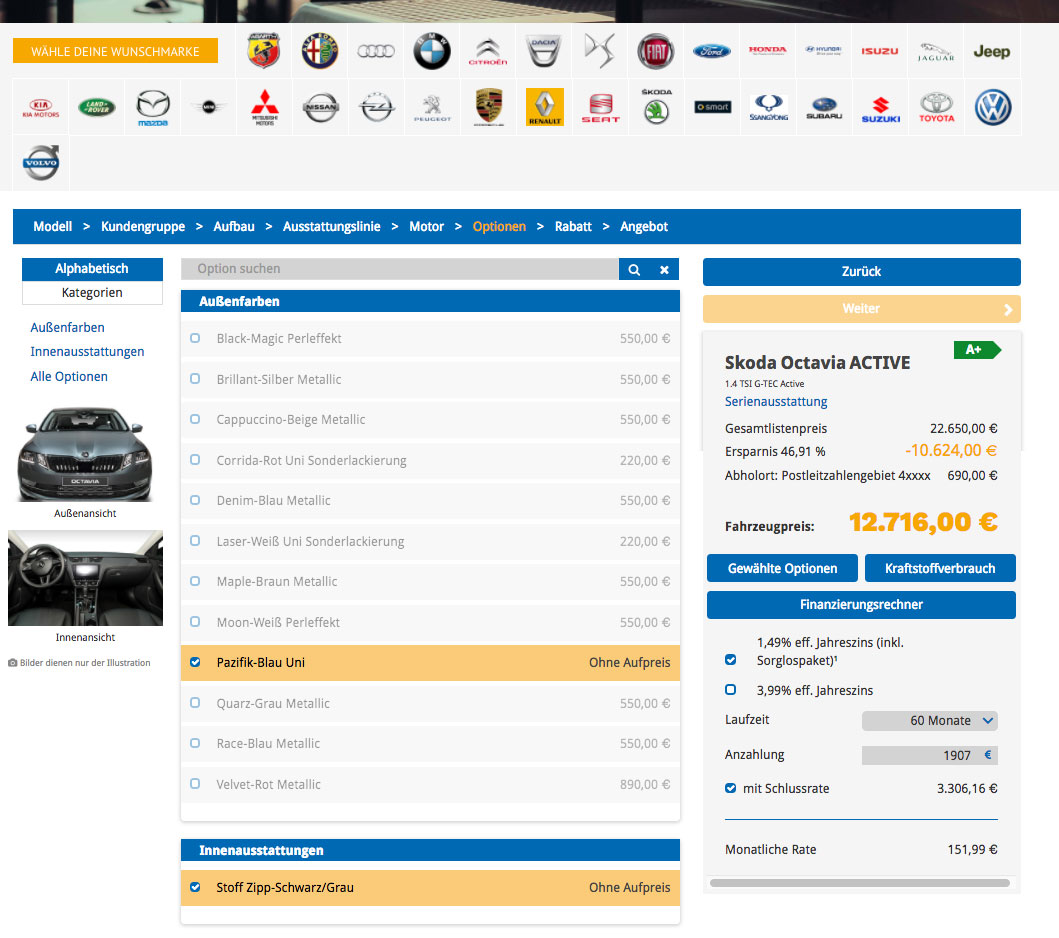Uncheck Pazifik-Blau Uni color option
1059x938 pixels.
195,662
